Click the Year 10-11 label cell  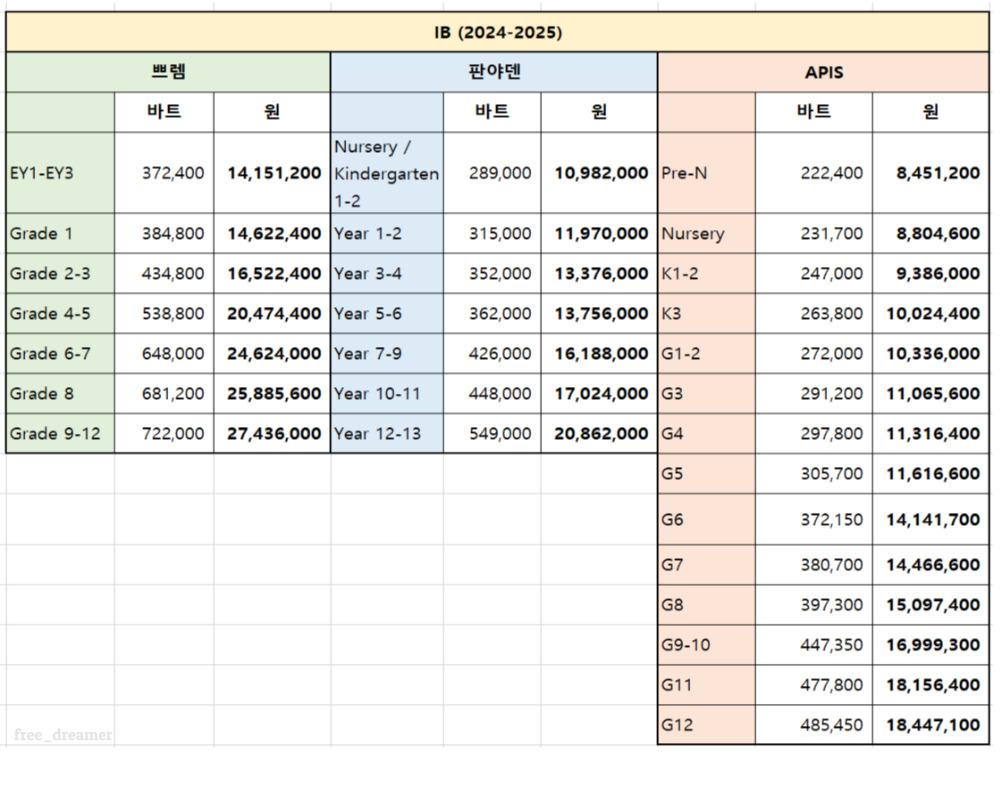[x=387, y=394]
